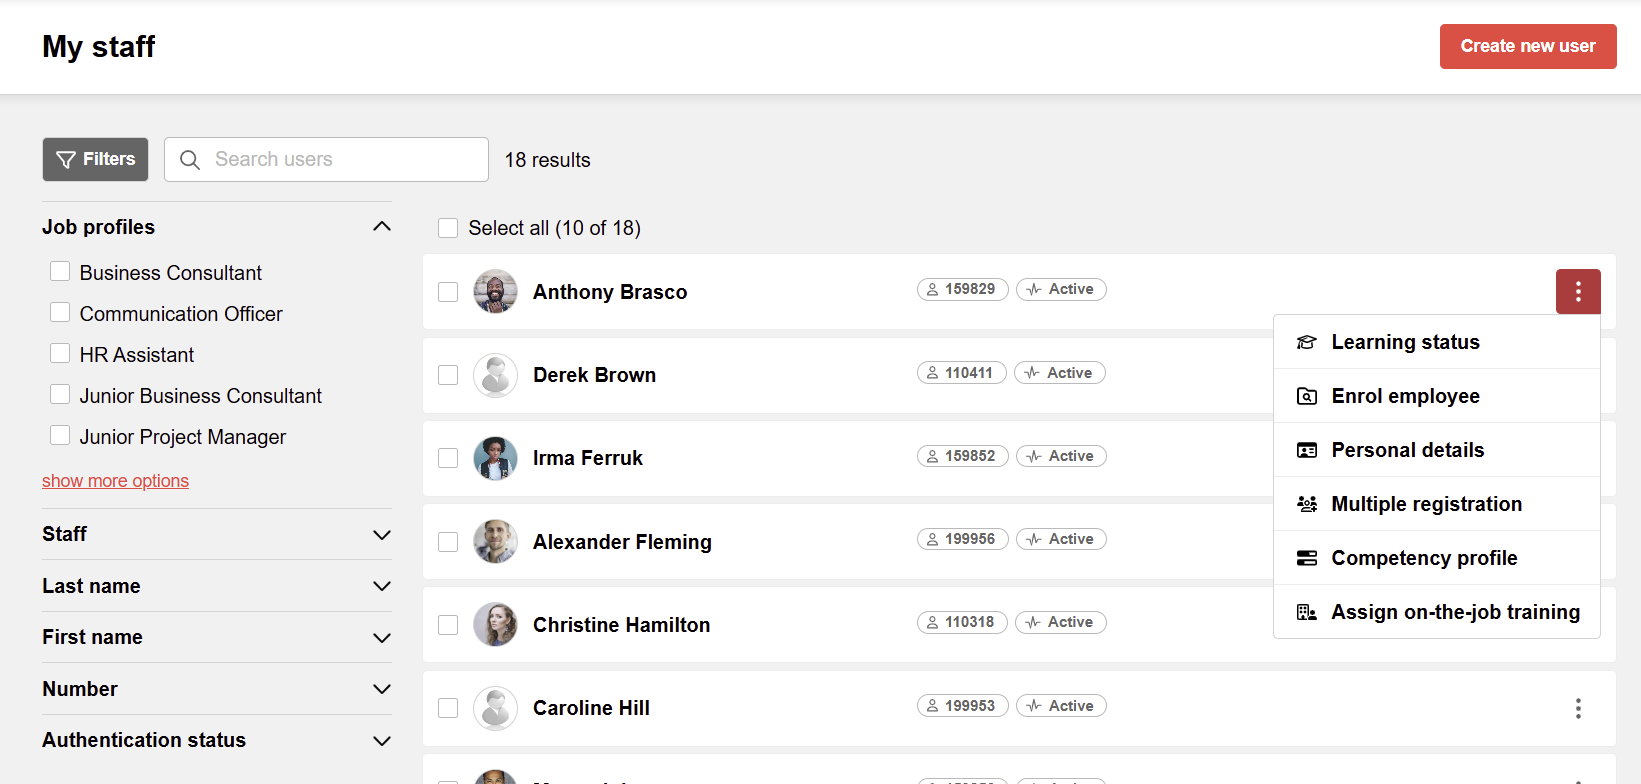Click the Create new user button
The height and width of the screenshot is (784, 1641).
coord(1527,46)
